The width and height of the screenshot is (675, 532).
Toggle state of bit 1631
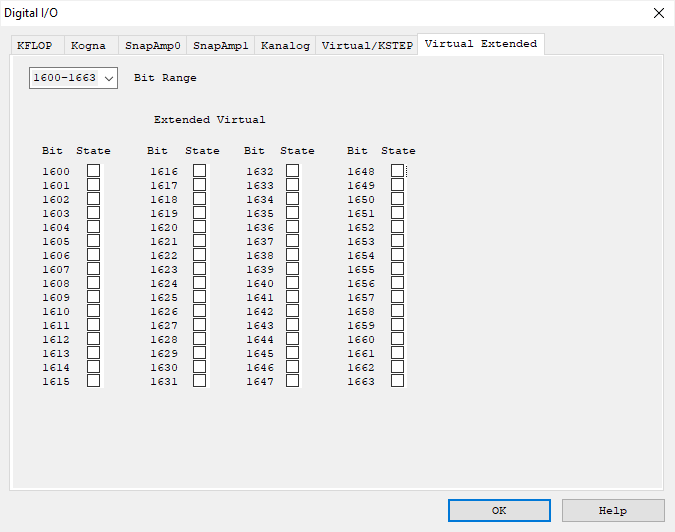pyautogui.click(x=200, y=381)
